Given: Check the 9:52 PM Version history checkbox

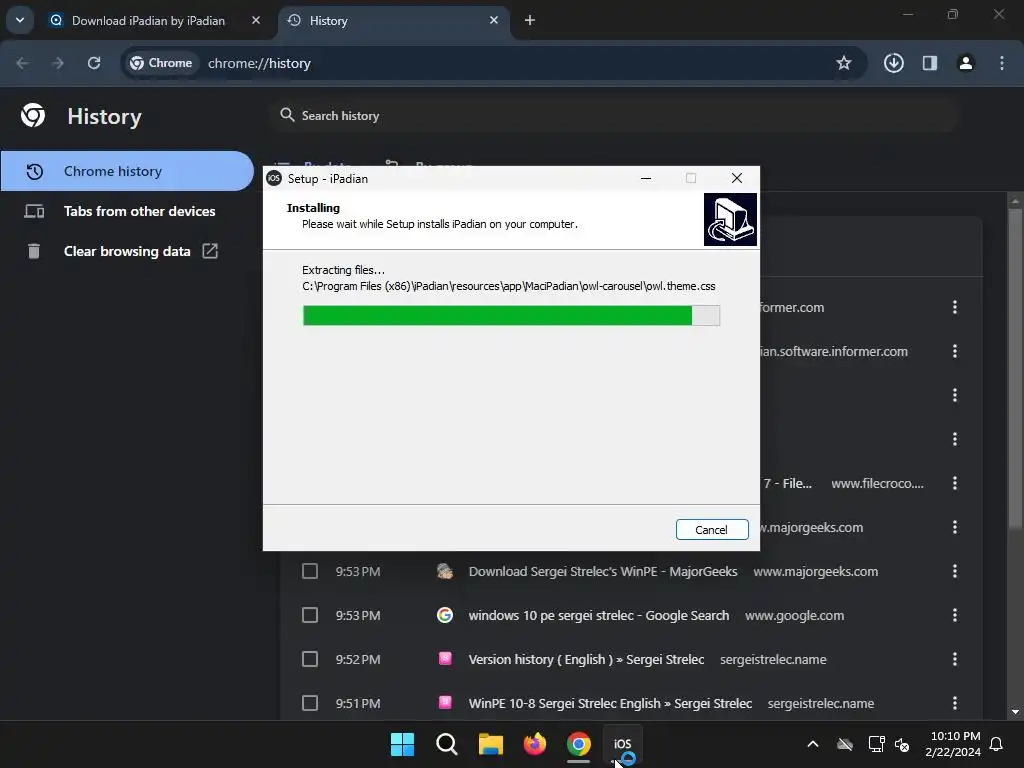Looking at the screenshot, I should [x=310, y=659].
